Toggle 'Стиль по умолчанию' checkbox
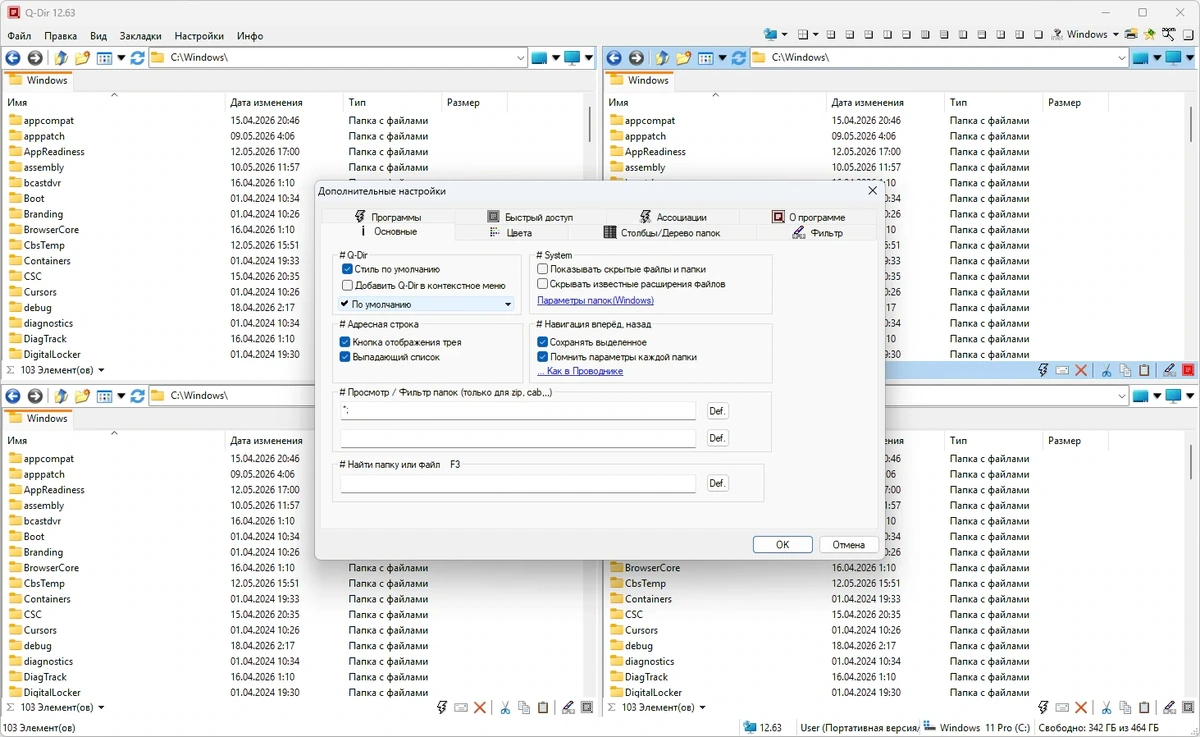This screenshot has height=737, width=1200. [x=347, y=269]
